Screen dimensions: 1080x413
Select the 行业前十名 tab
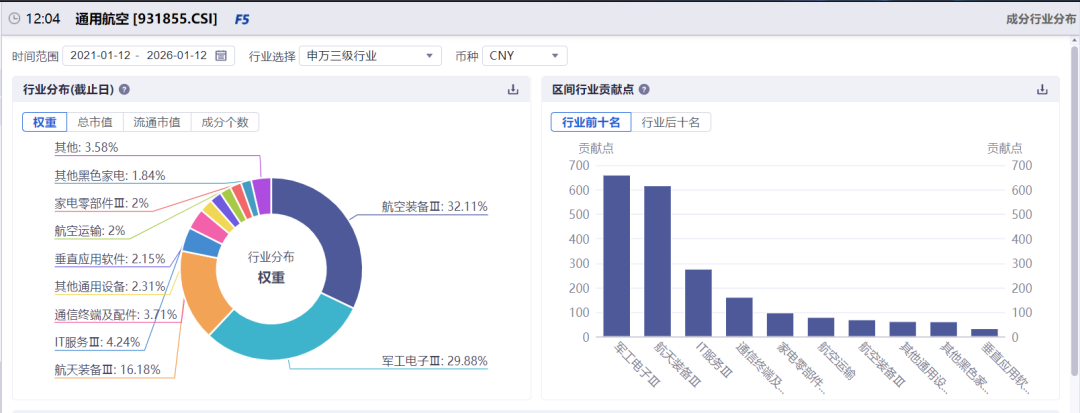tap(590, 122)
